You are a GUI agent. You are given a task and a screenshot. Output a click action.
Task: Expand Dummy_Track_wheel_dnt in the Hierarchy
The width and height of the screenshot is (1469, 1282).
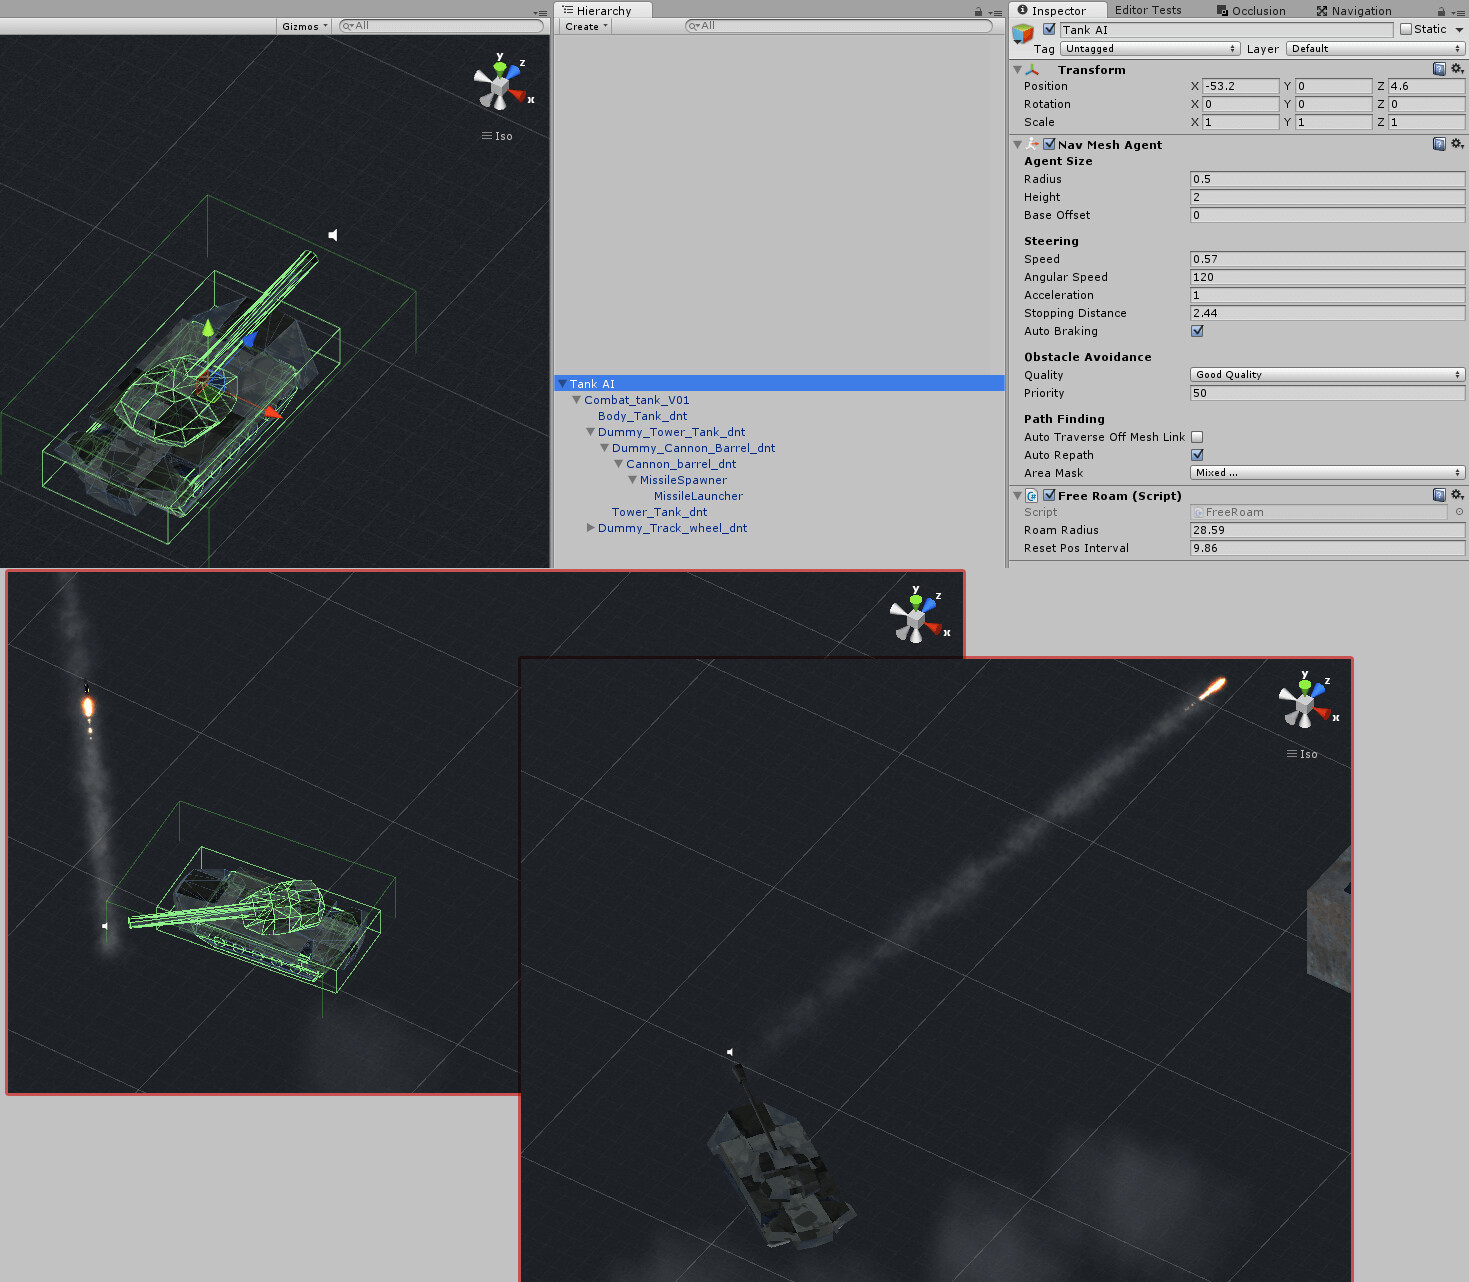[x=590, y=528]
